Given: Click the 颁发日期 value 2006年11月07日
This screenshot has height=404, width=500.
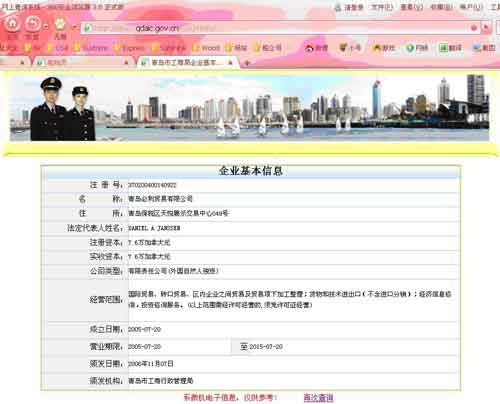Looking at the screenshot, I should (x=151, y=364).
